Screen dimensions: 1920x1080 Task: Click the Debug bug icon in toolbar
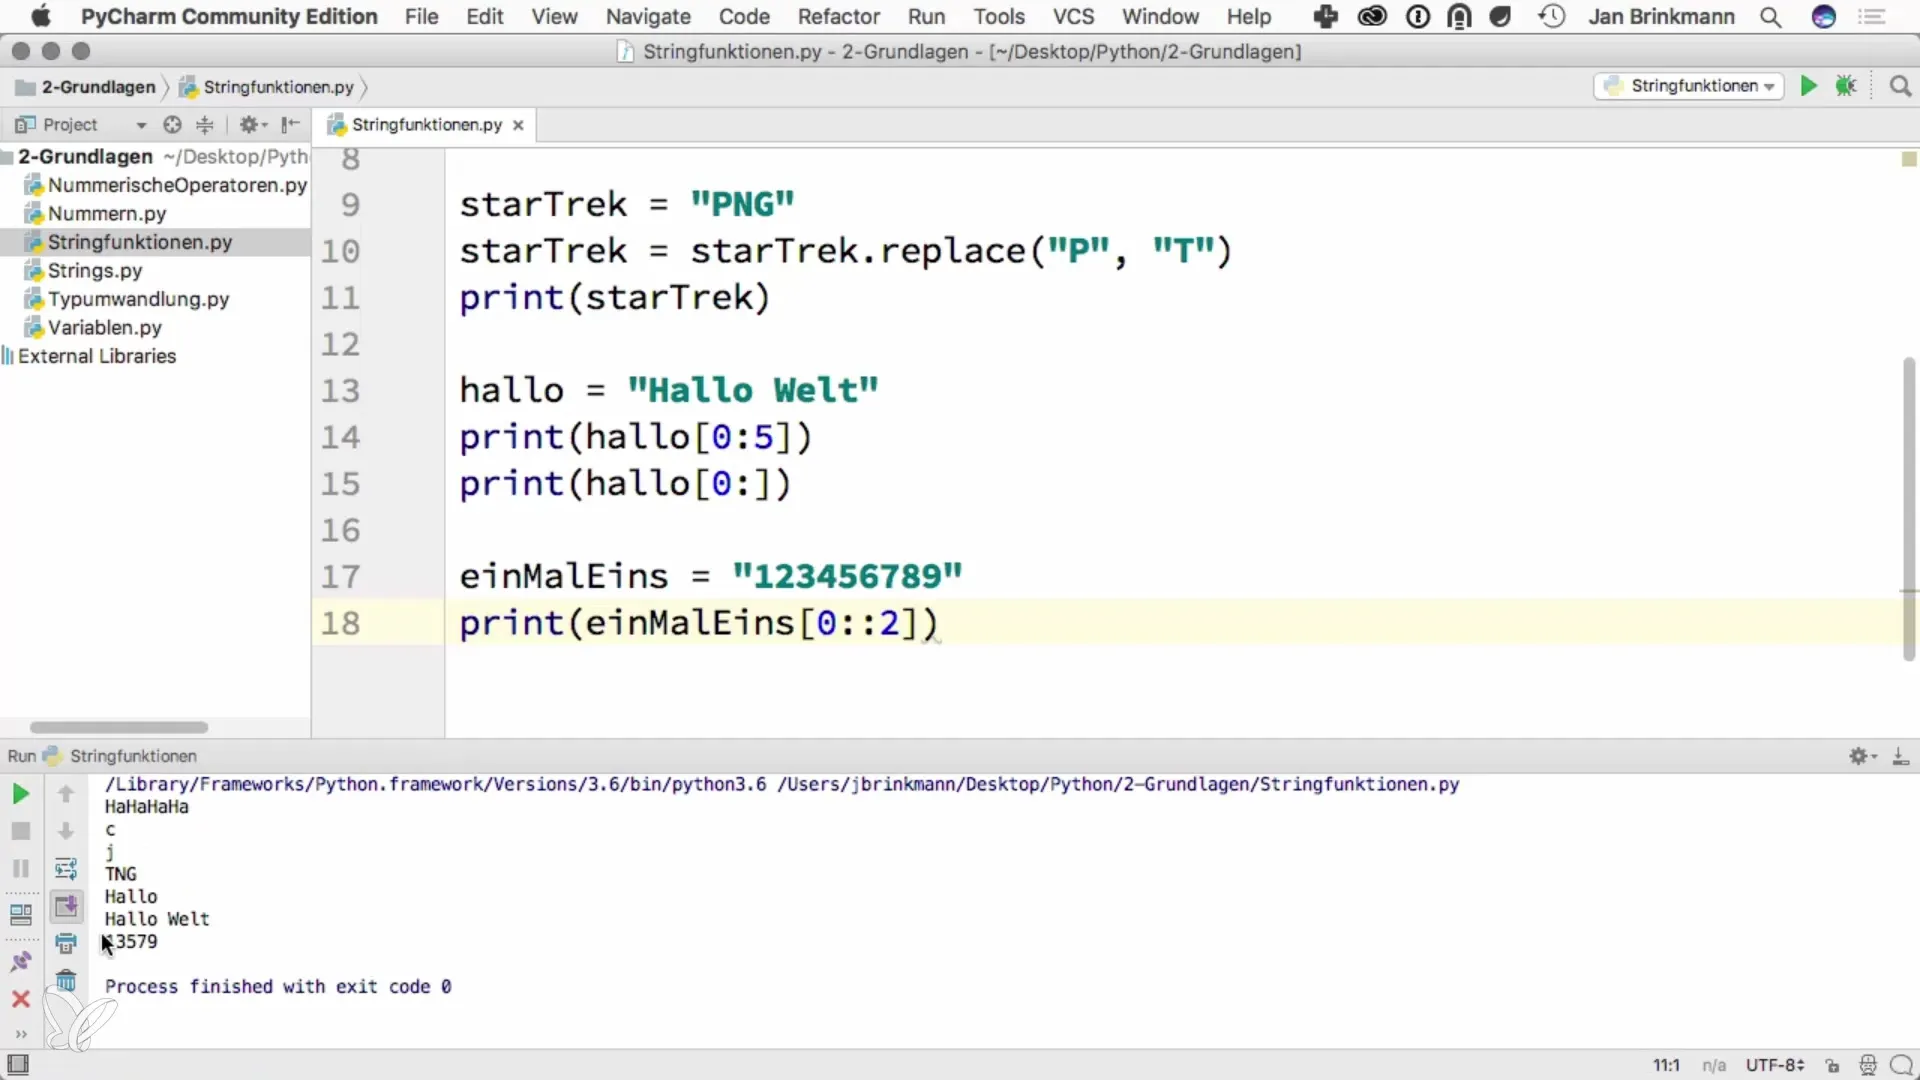click(1846, 86)
